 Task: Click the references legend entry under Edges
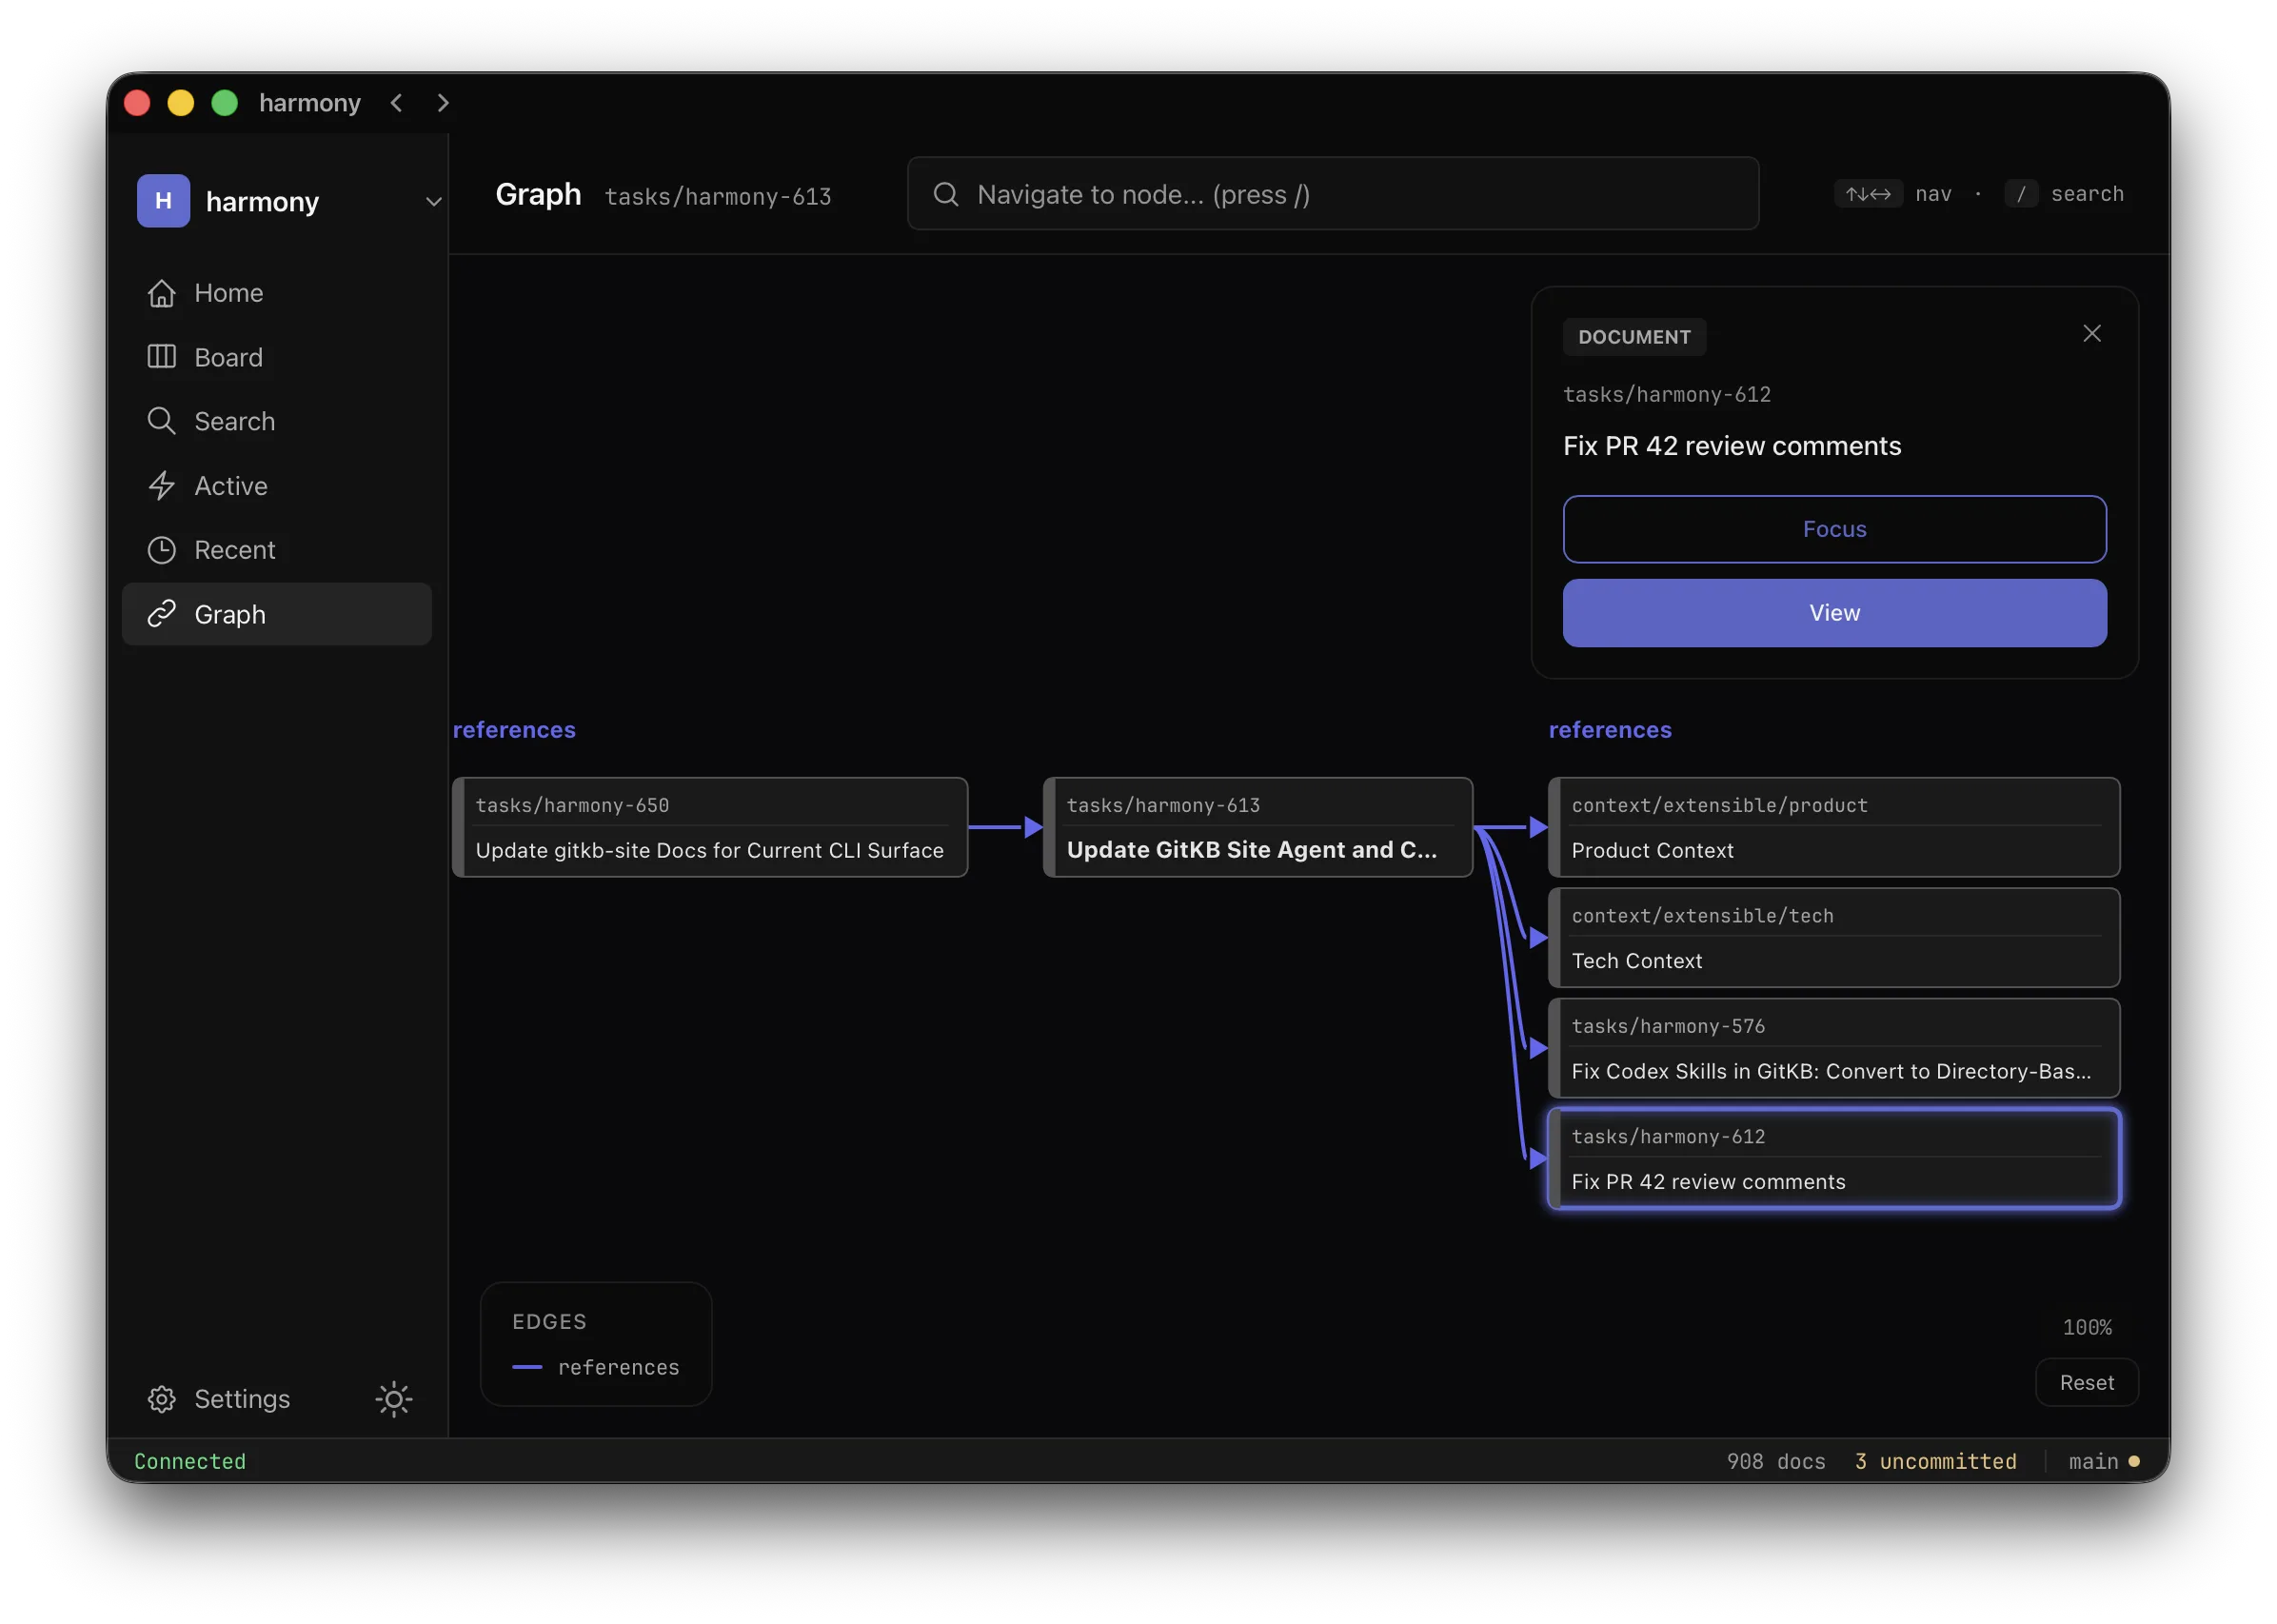596,1367
